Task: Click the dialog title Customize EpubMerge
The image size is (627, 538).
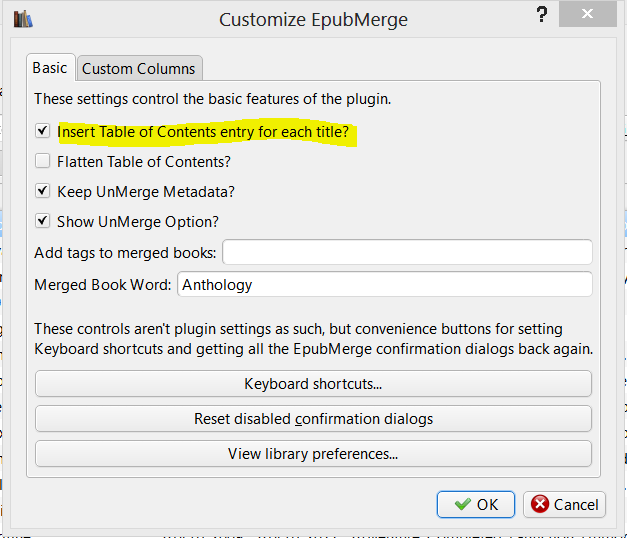Action: tap(313, 19)
